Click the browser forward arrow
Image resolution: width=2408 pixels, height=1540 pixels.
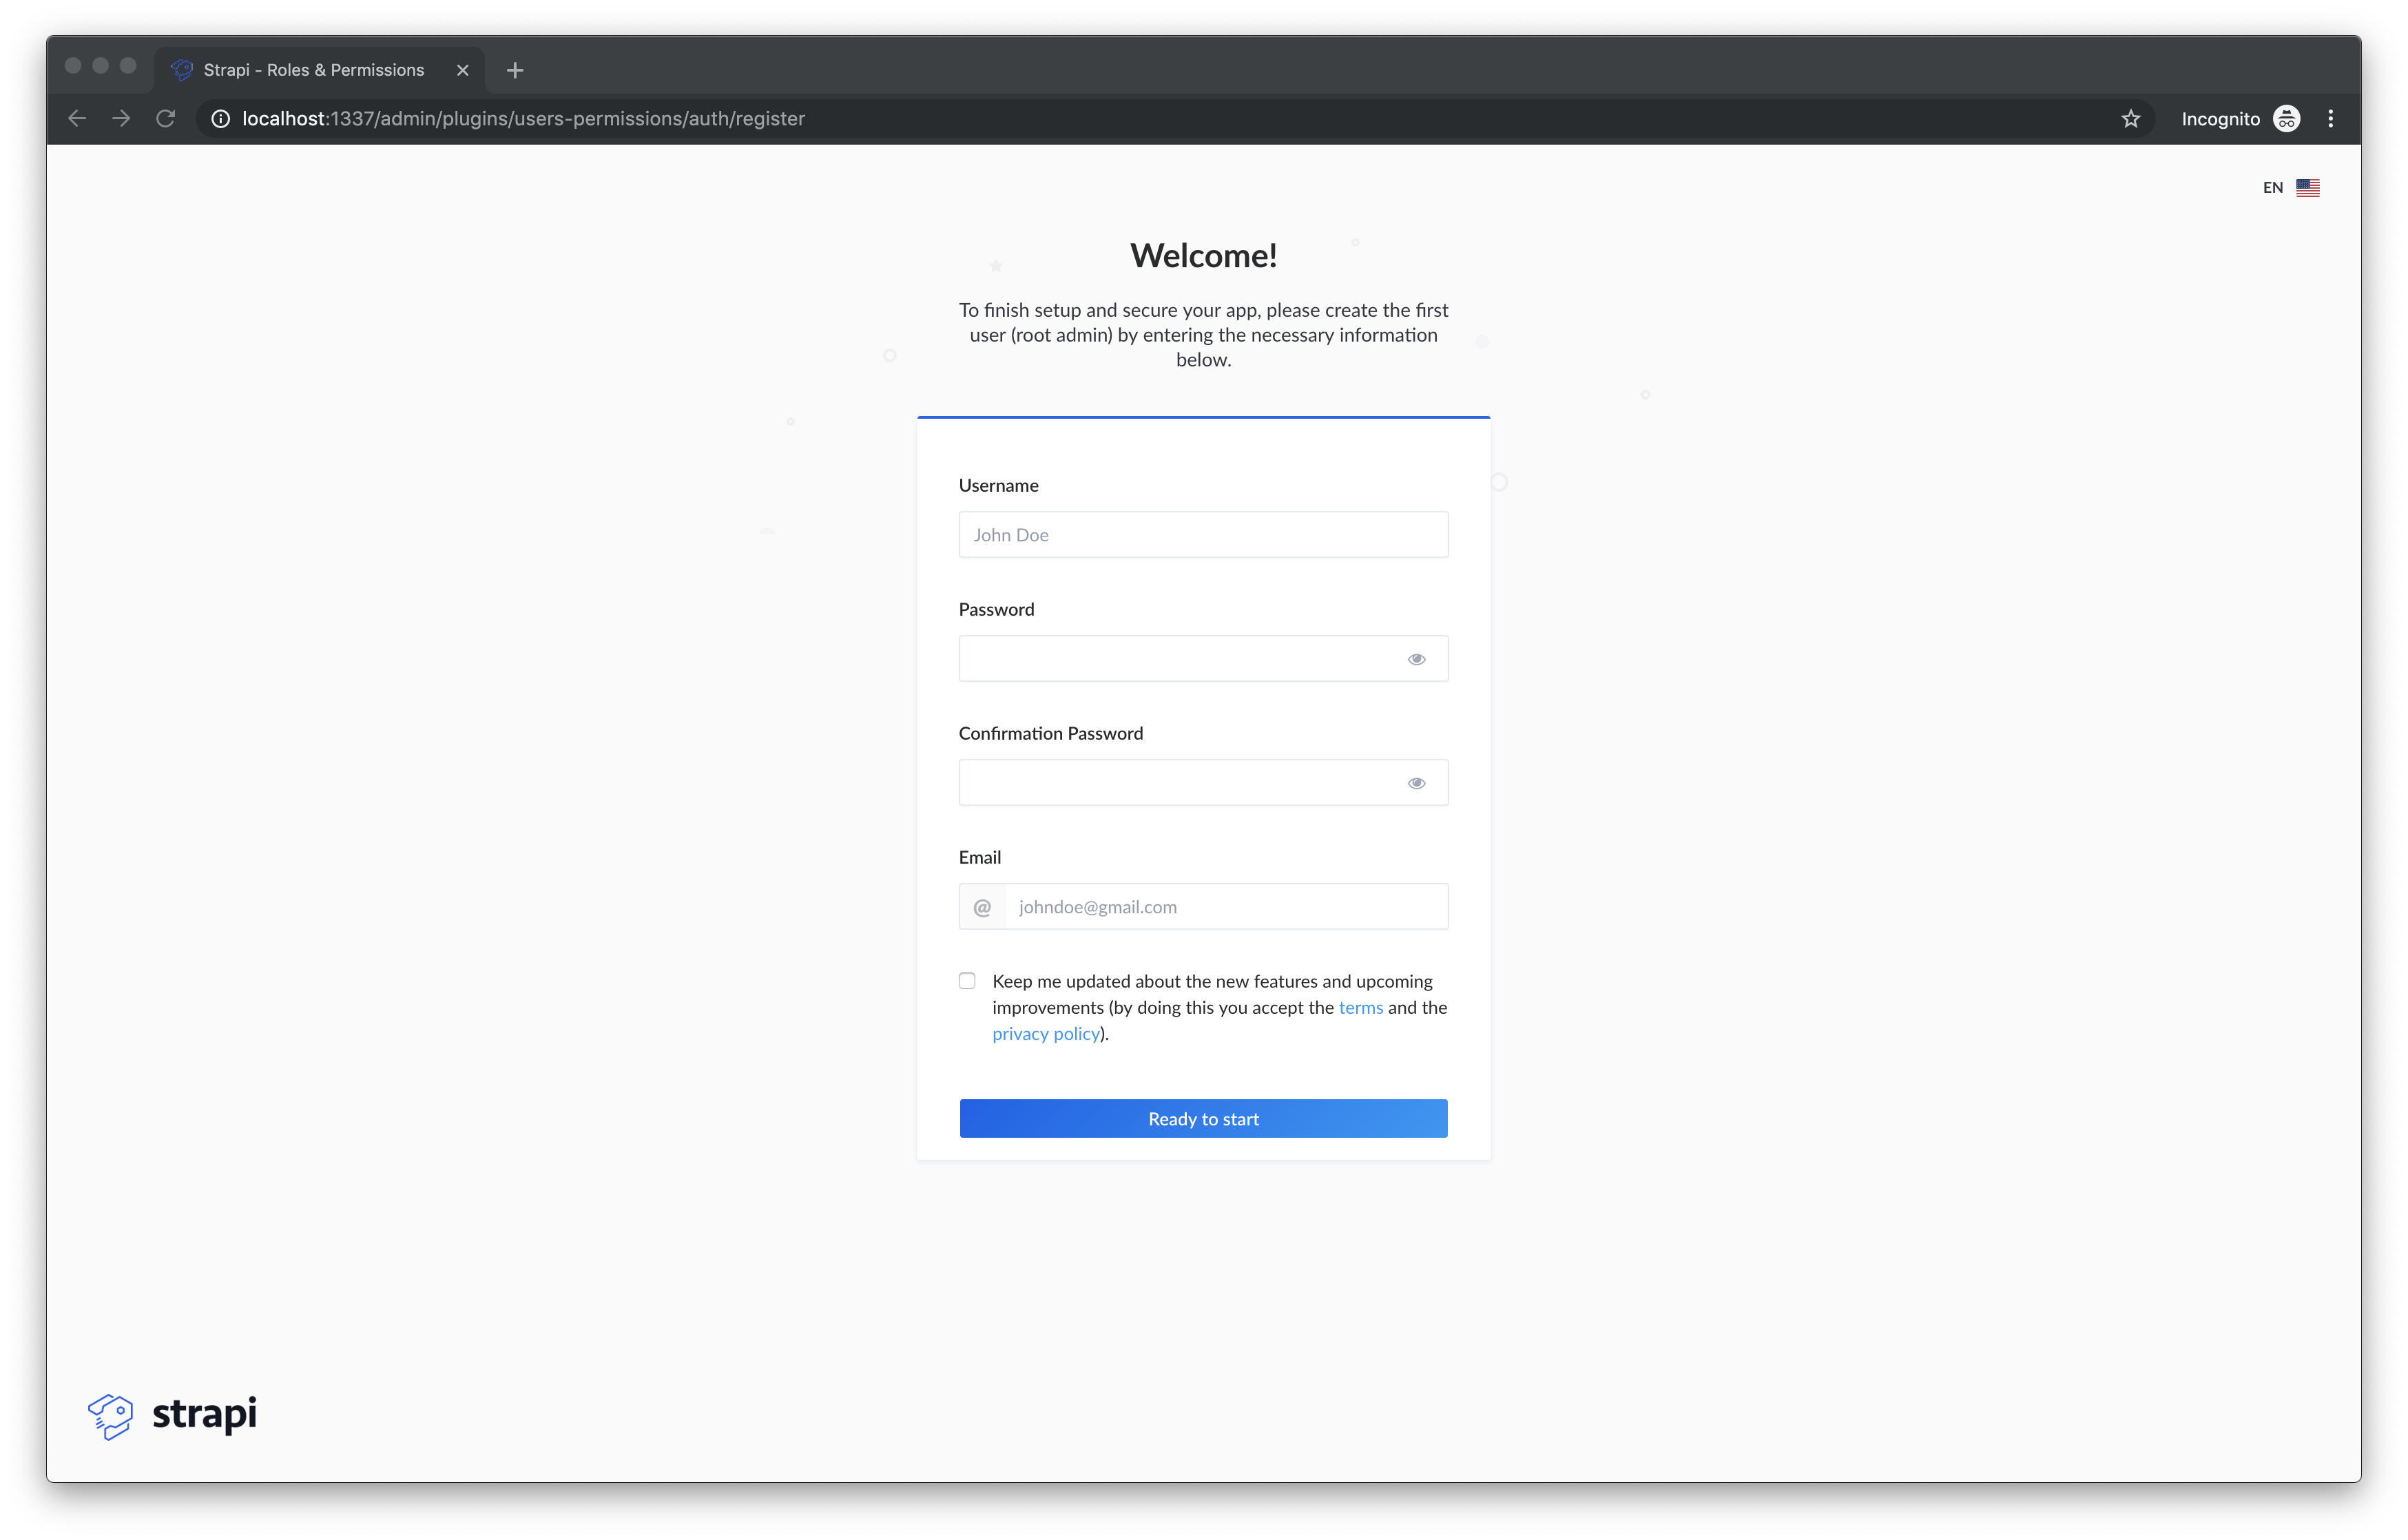pos(121,119)
